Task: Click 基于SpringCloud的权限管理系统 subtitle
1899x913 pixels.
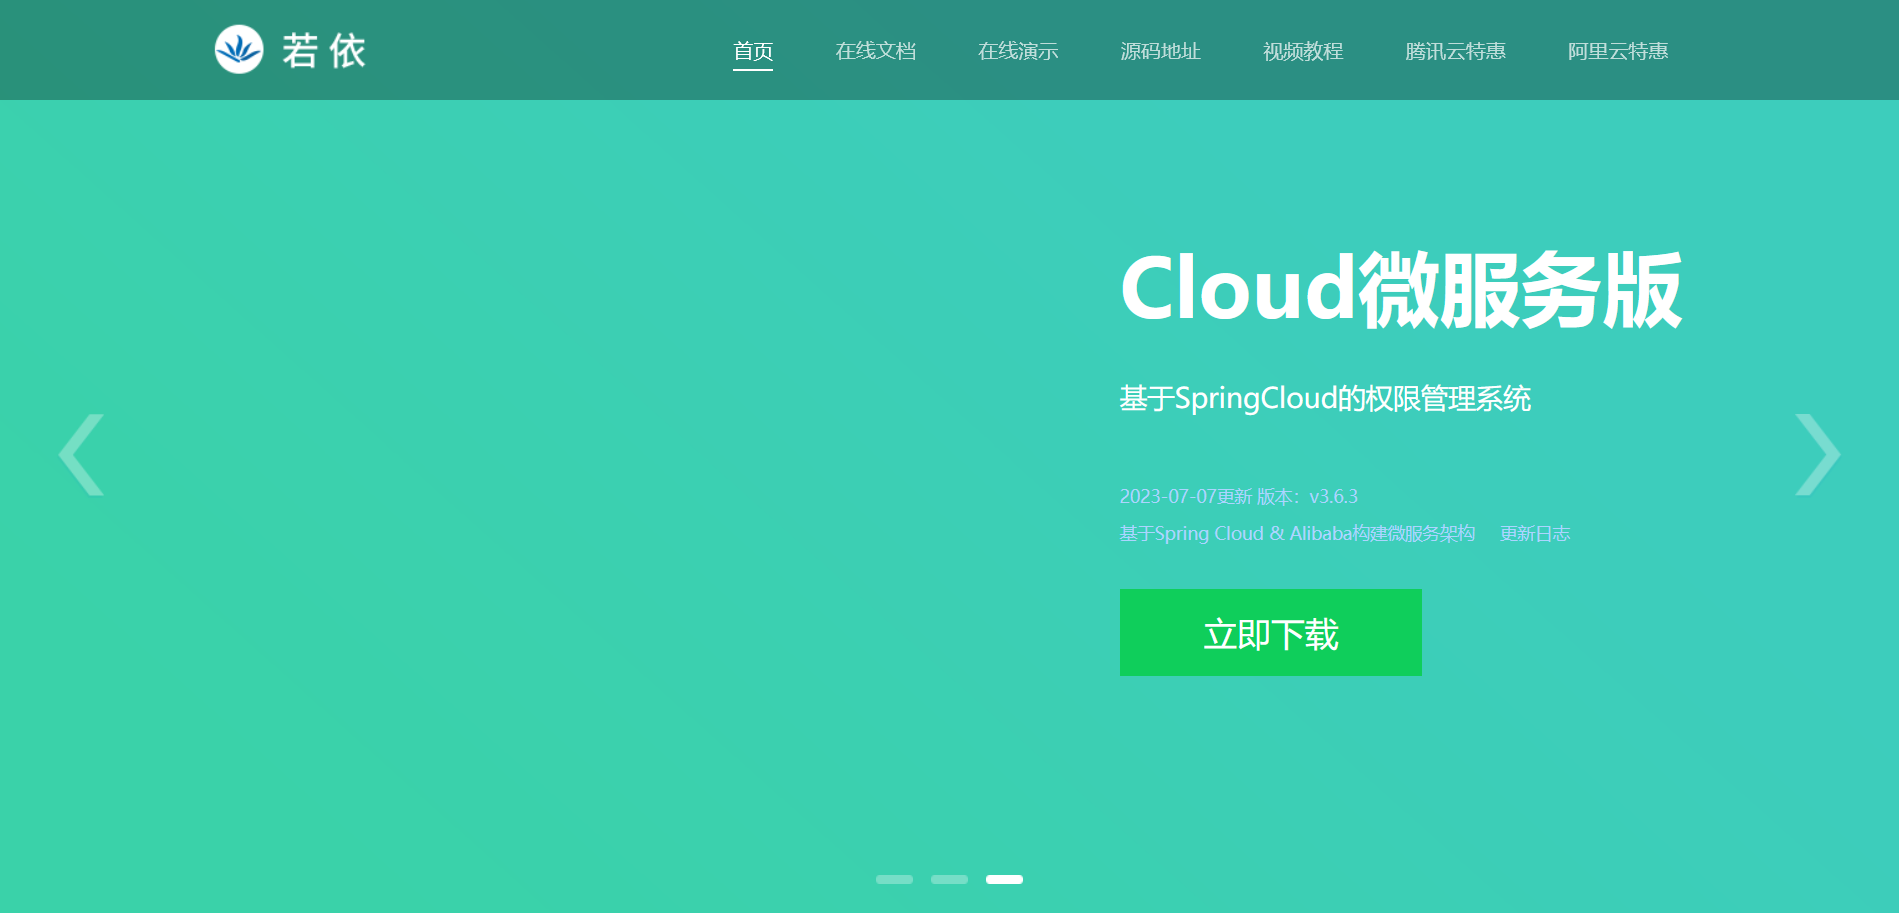Action: [x=1325, y=398]
